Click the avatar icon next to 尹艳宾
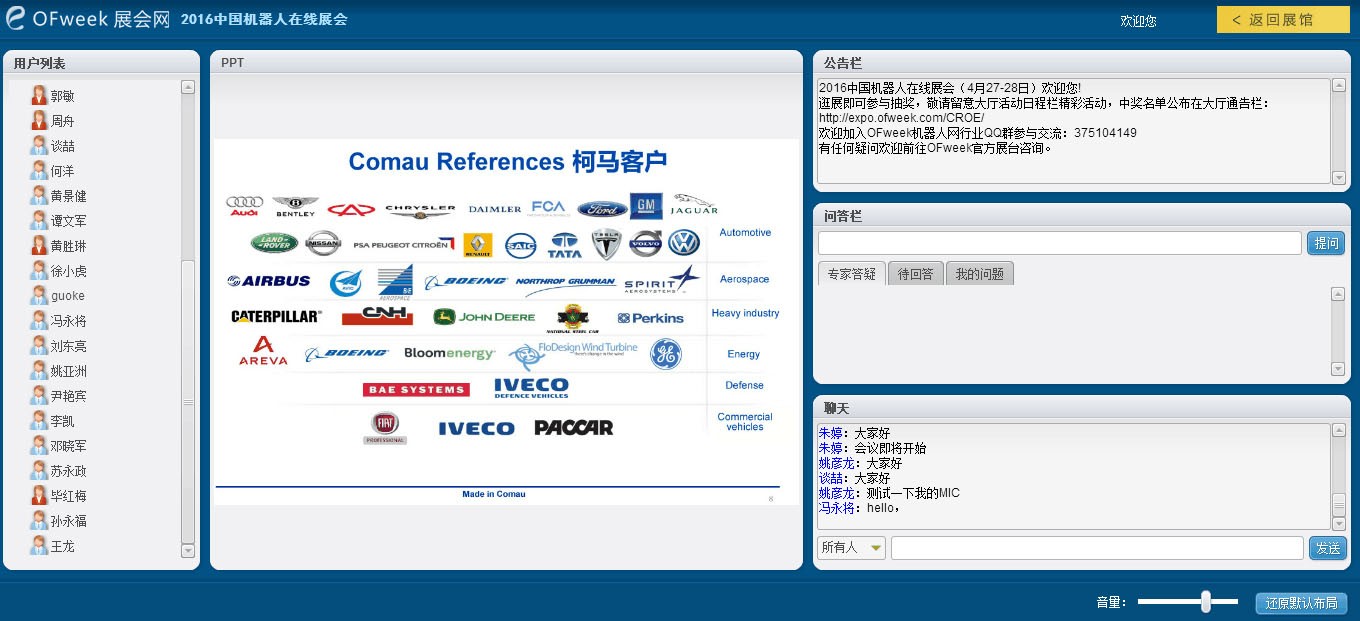 pos(39,396)
